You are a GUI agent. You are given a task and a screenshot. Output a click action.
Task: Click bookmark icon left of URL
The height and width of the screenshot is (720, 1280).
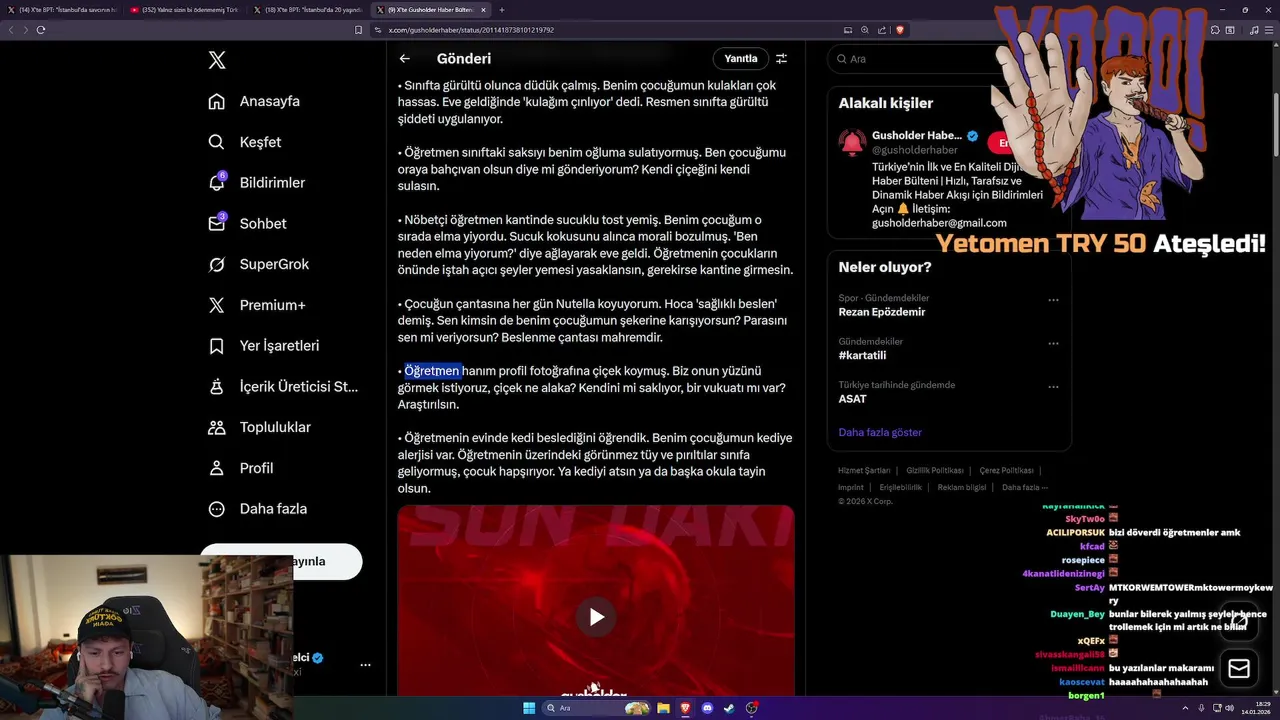(x=358, y=30)
